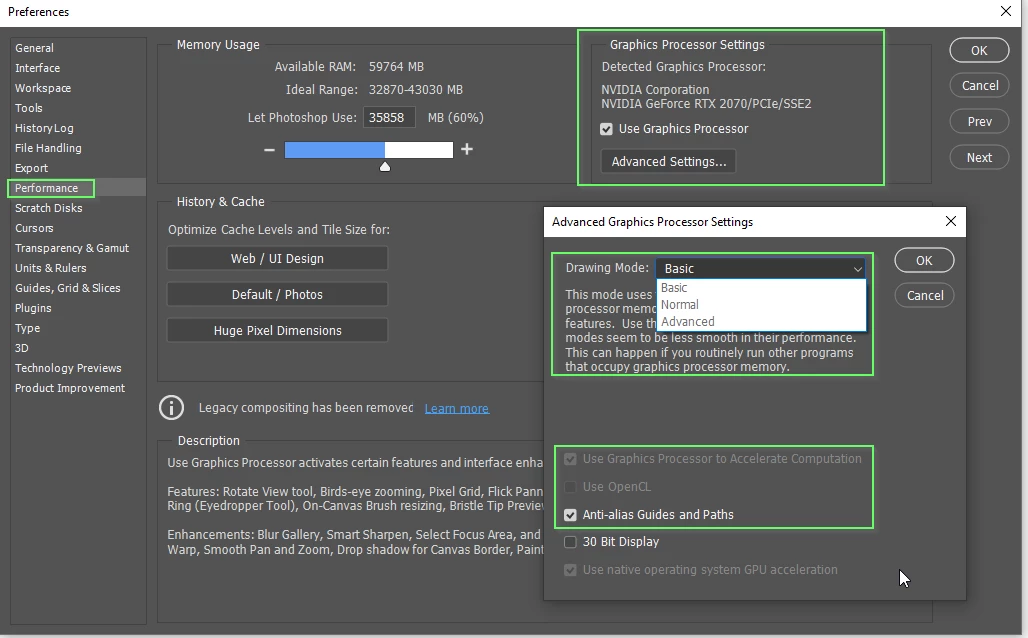This screenshot has height=638, width=1028.
Task: Open the Export preferences category
Action: pyautogui.click(x=31, y=169)
